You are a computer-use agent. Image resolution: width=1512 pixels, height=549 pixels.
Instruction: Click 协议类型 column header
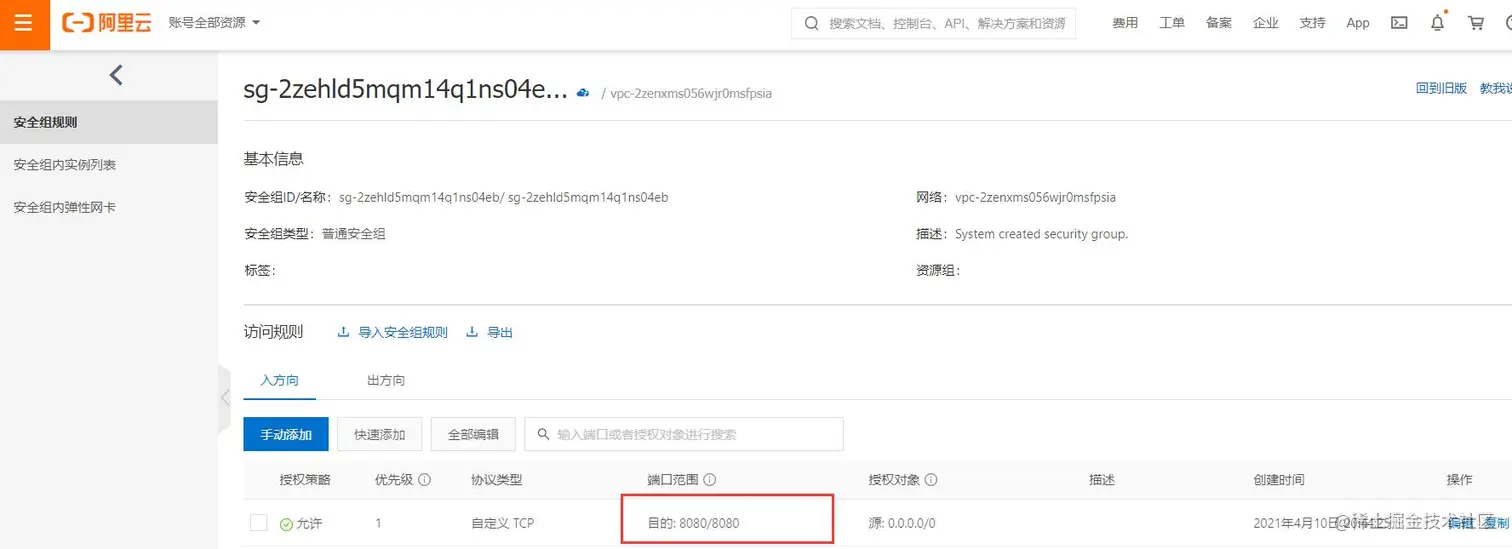497,480
